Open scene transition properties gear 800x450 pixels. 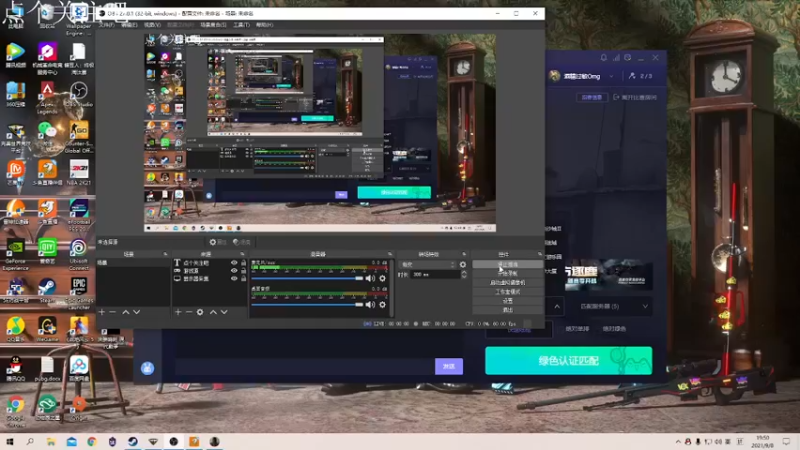tap(463, 264)
